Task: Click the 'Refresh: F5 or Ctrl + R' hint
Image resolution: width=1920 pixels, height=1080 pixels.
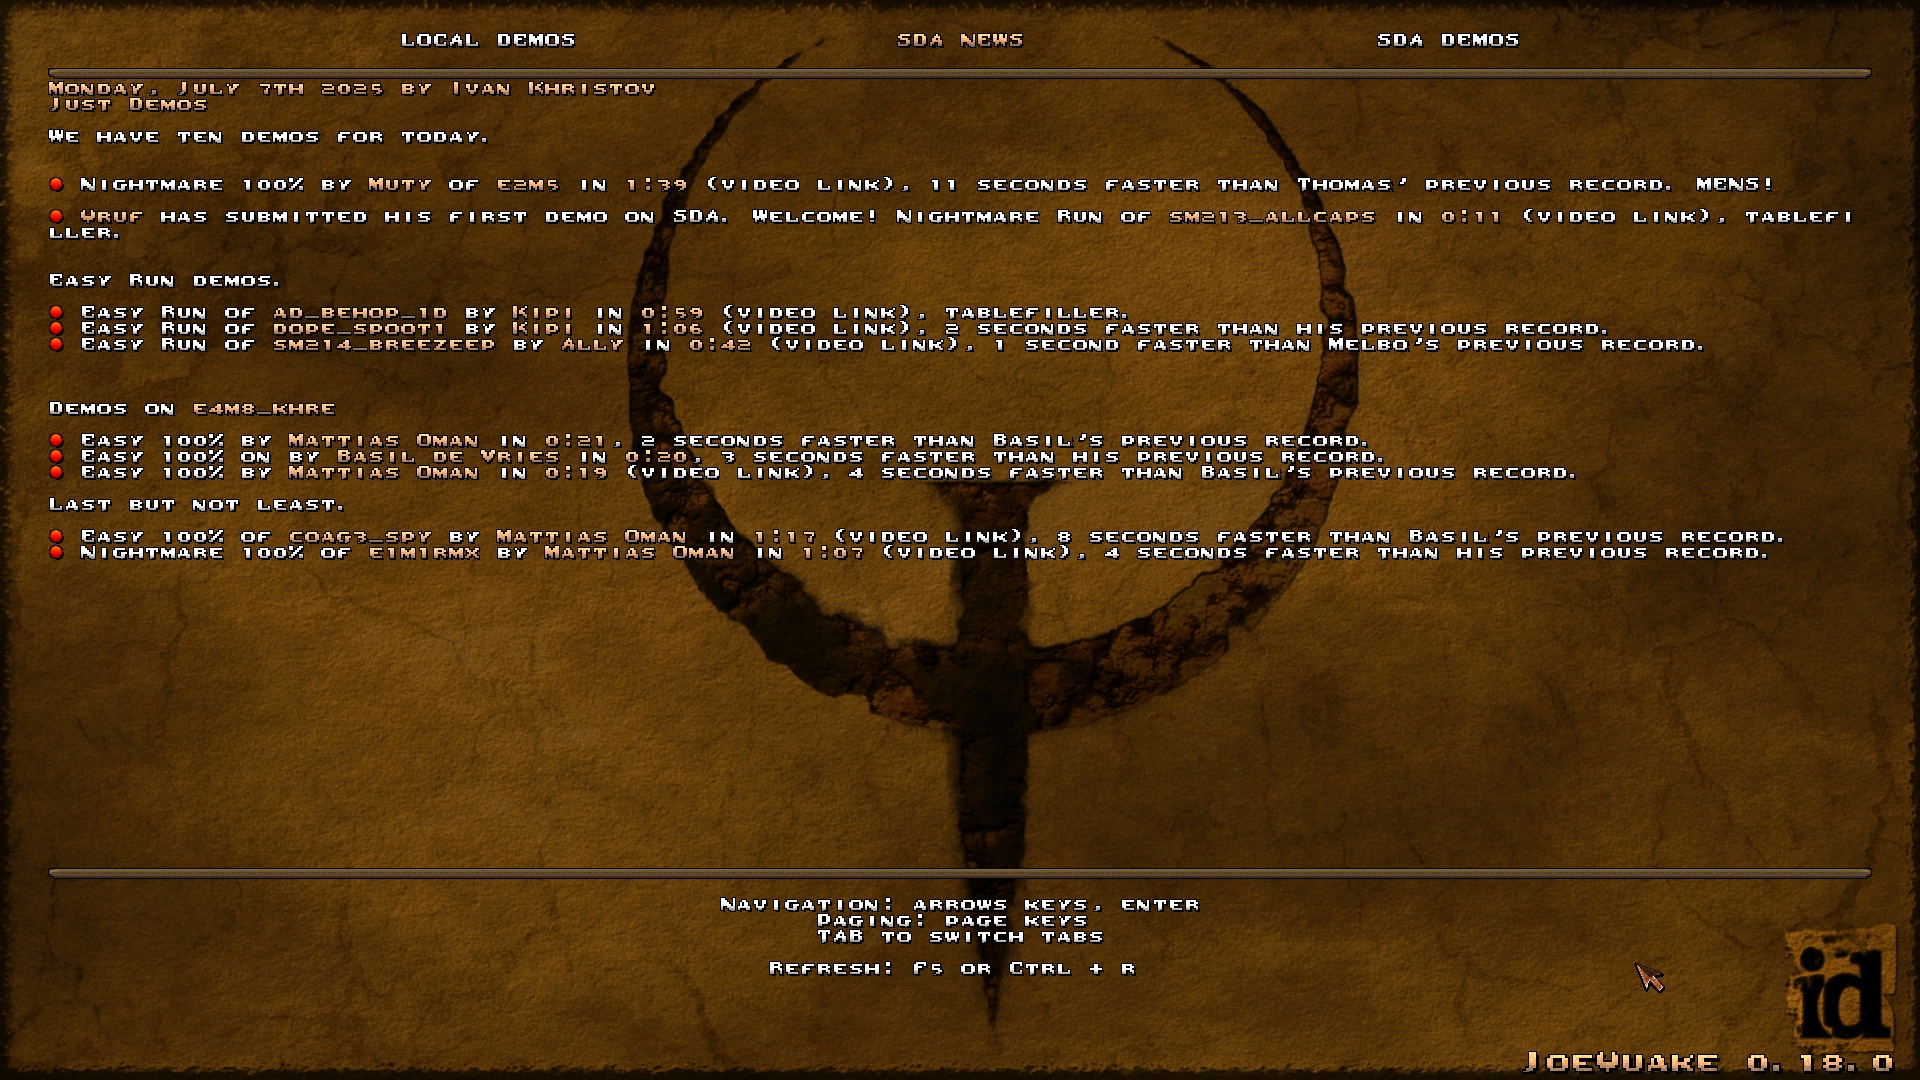Action: 952,968
